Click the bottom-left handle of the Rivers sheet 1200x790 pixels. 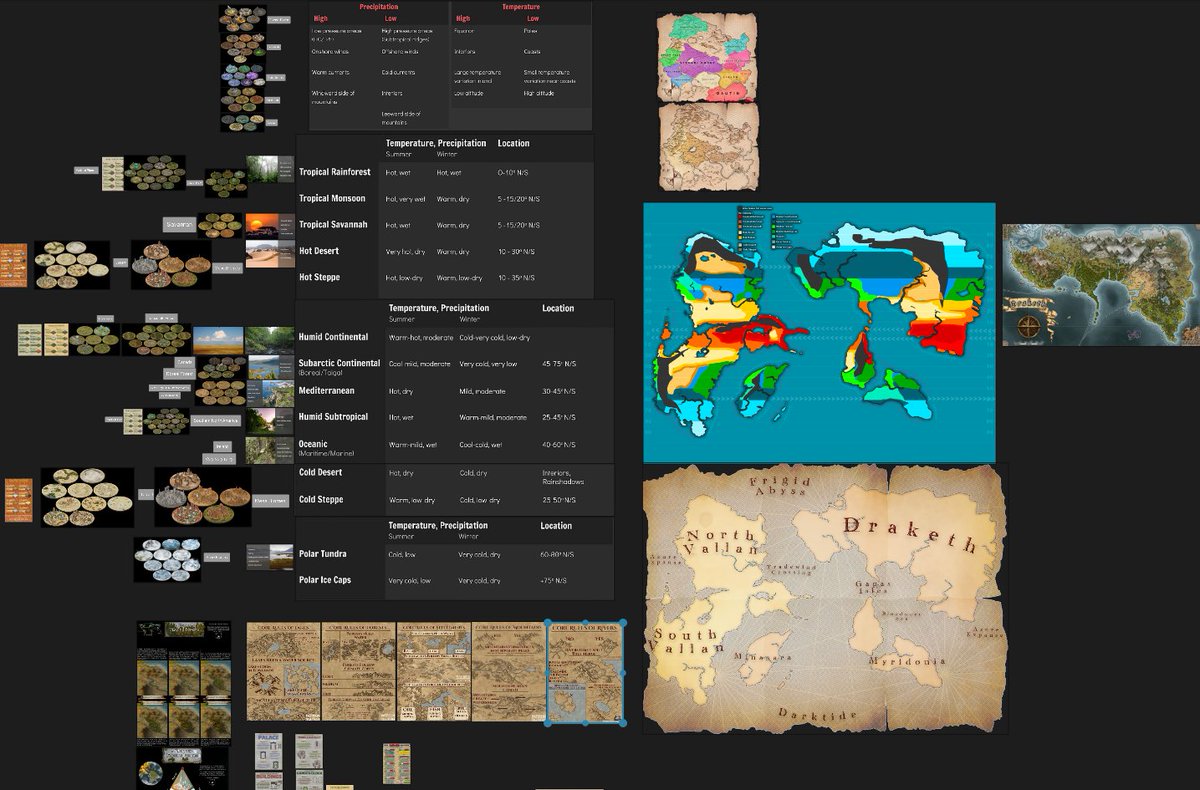click(x=548, y=723)
